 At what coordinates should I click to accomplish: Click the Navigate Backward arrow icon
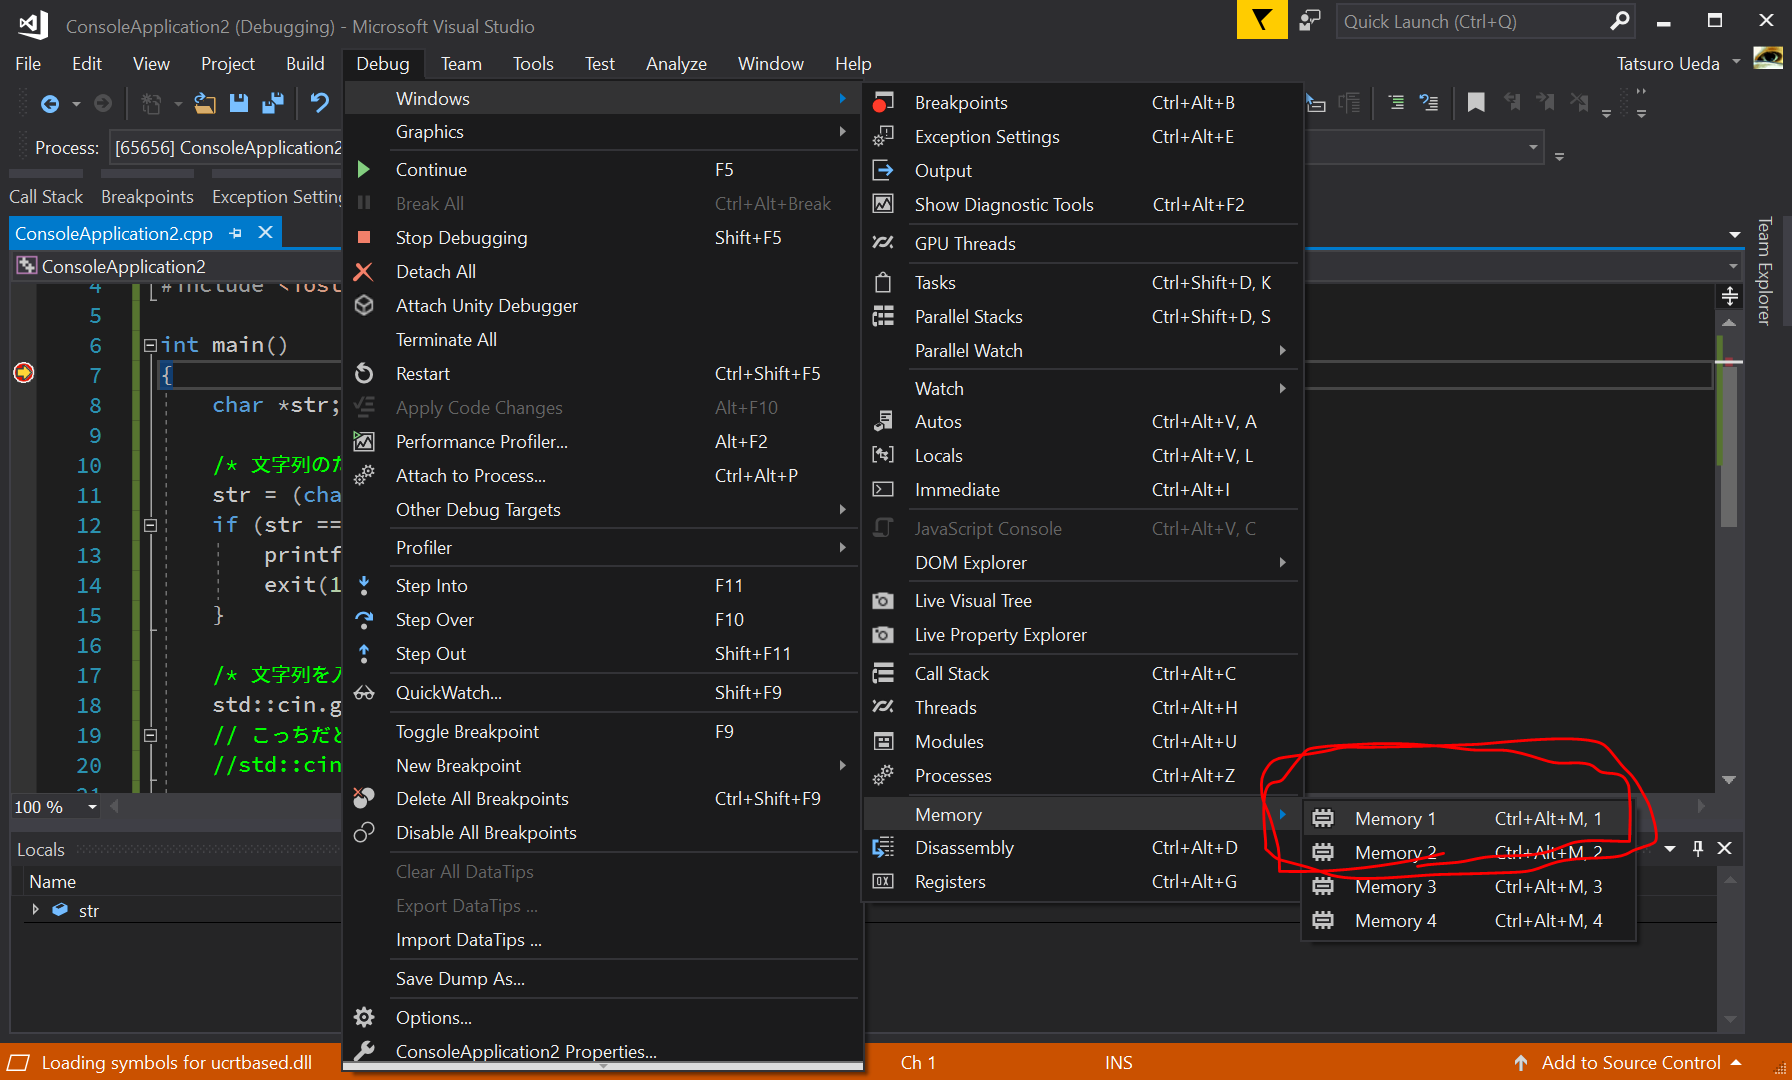point(49,103)
